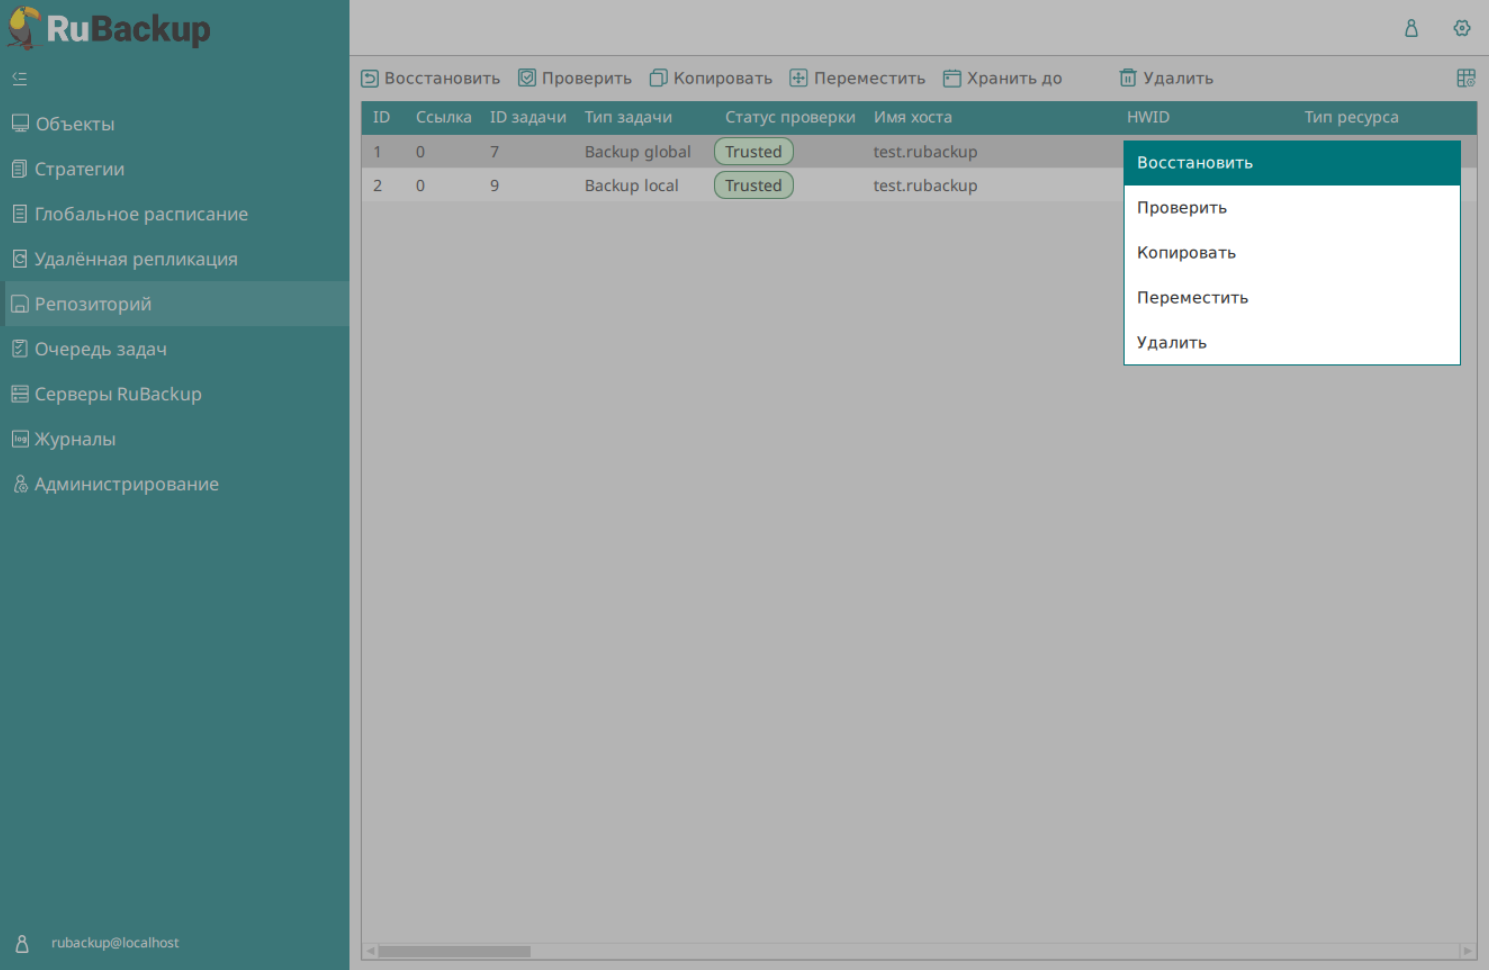Click the table columns configuration icon
This screenshot has height=970, width=1489.
tap(1466, 78)
